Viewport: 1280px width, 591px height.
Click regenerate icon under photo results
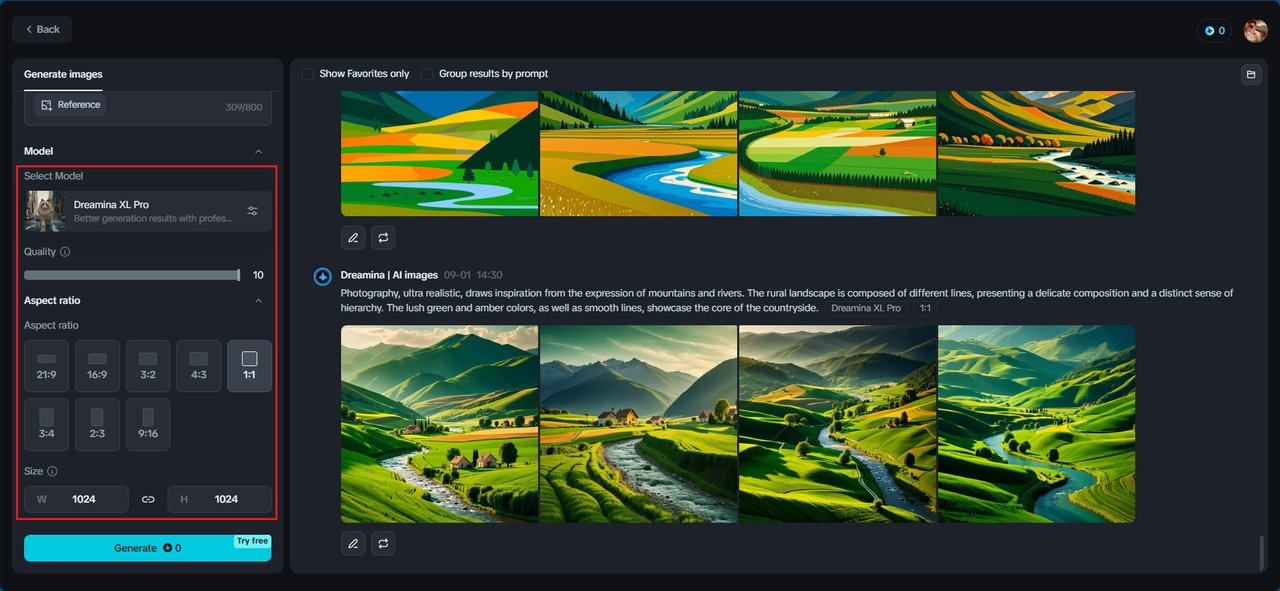click(383, 544)
